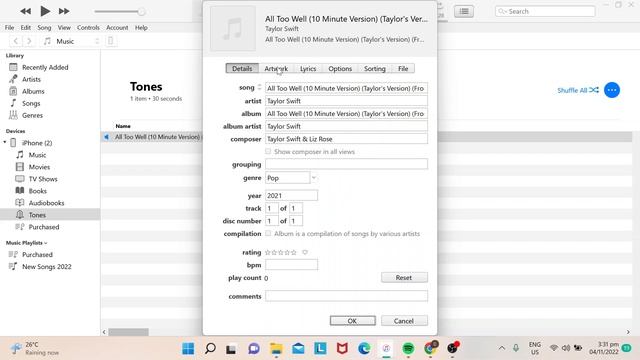
Task: Select Recently Added in Library
Action: [45, 67]
